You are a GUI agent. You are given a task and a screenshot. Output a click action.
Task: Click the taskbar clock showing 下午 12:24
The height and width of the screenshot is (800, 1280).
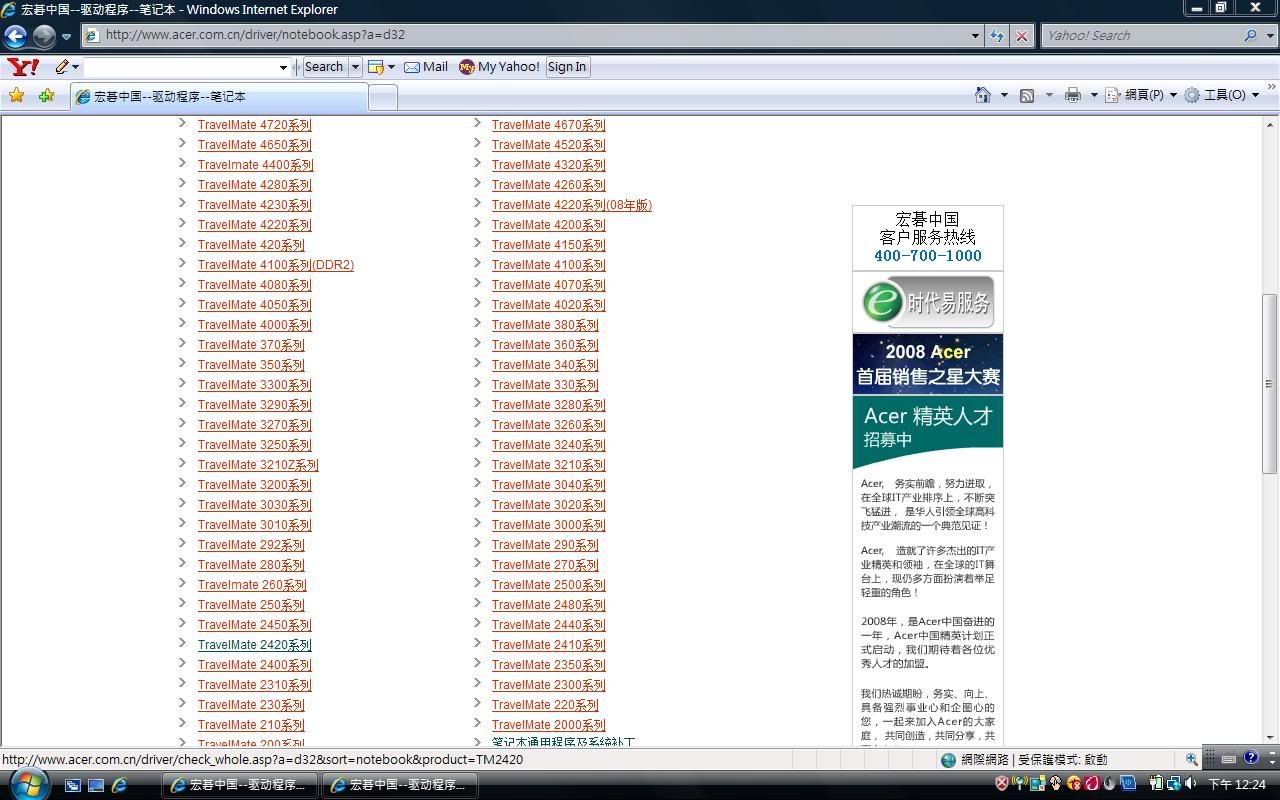coord(1238,785)
